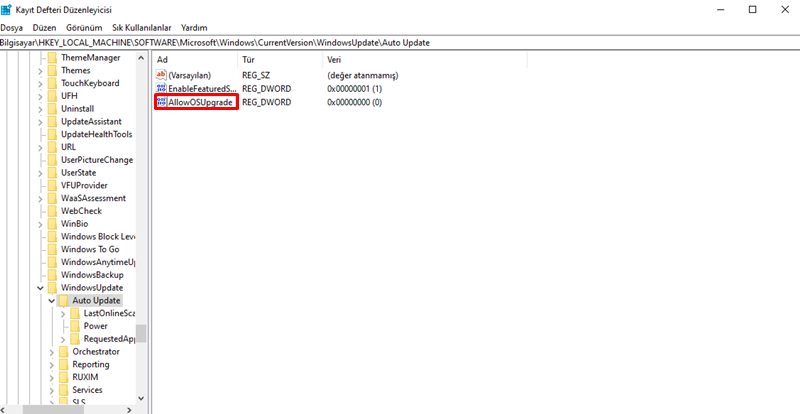
Task: Click the URL folder icon
Action: tap(52, 147)
